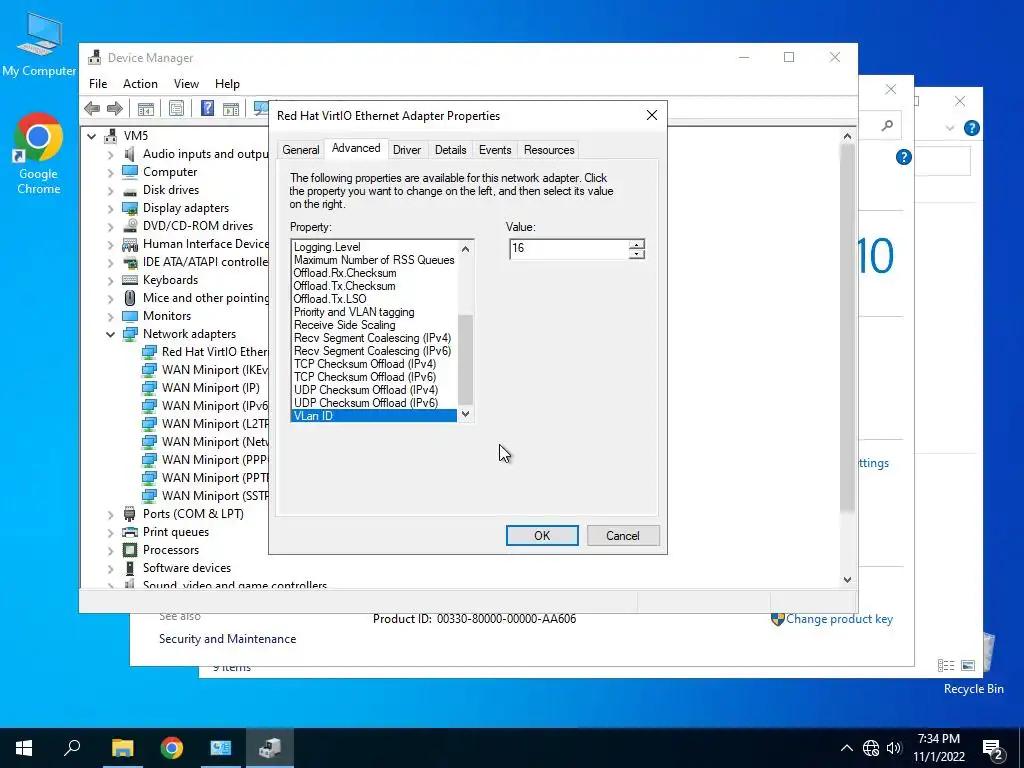Viewport: 1024px width, 768px height.
Task: Select the Keyboards device icon
Action: point(130,280)
